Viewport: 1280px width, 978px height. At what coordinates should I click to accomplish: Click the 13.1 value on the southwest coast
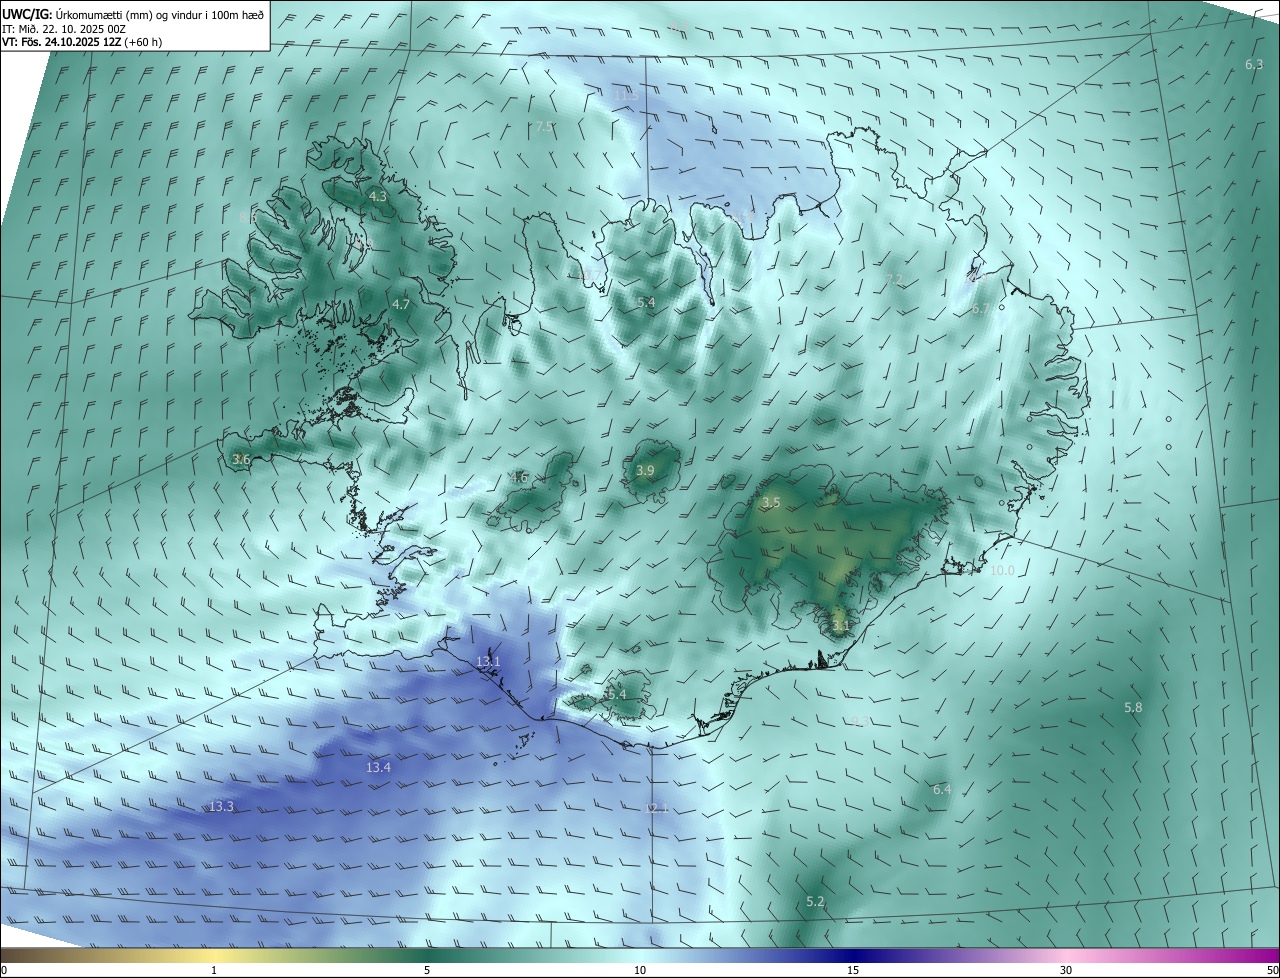click(488, 662)
